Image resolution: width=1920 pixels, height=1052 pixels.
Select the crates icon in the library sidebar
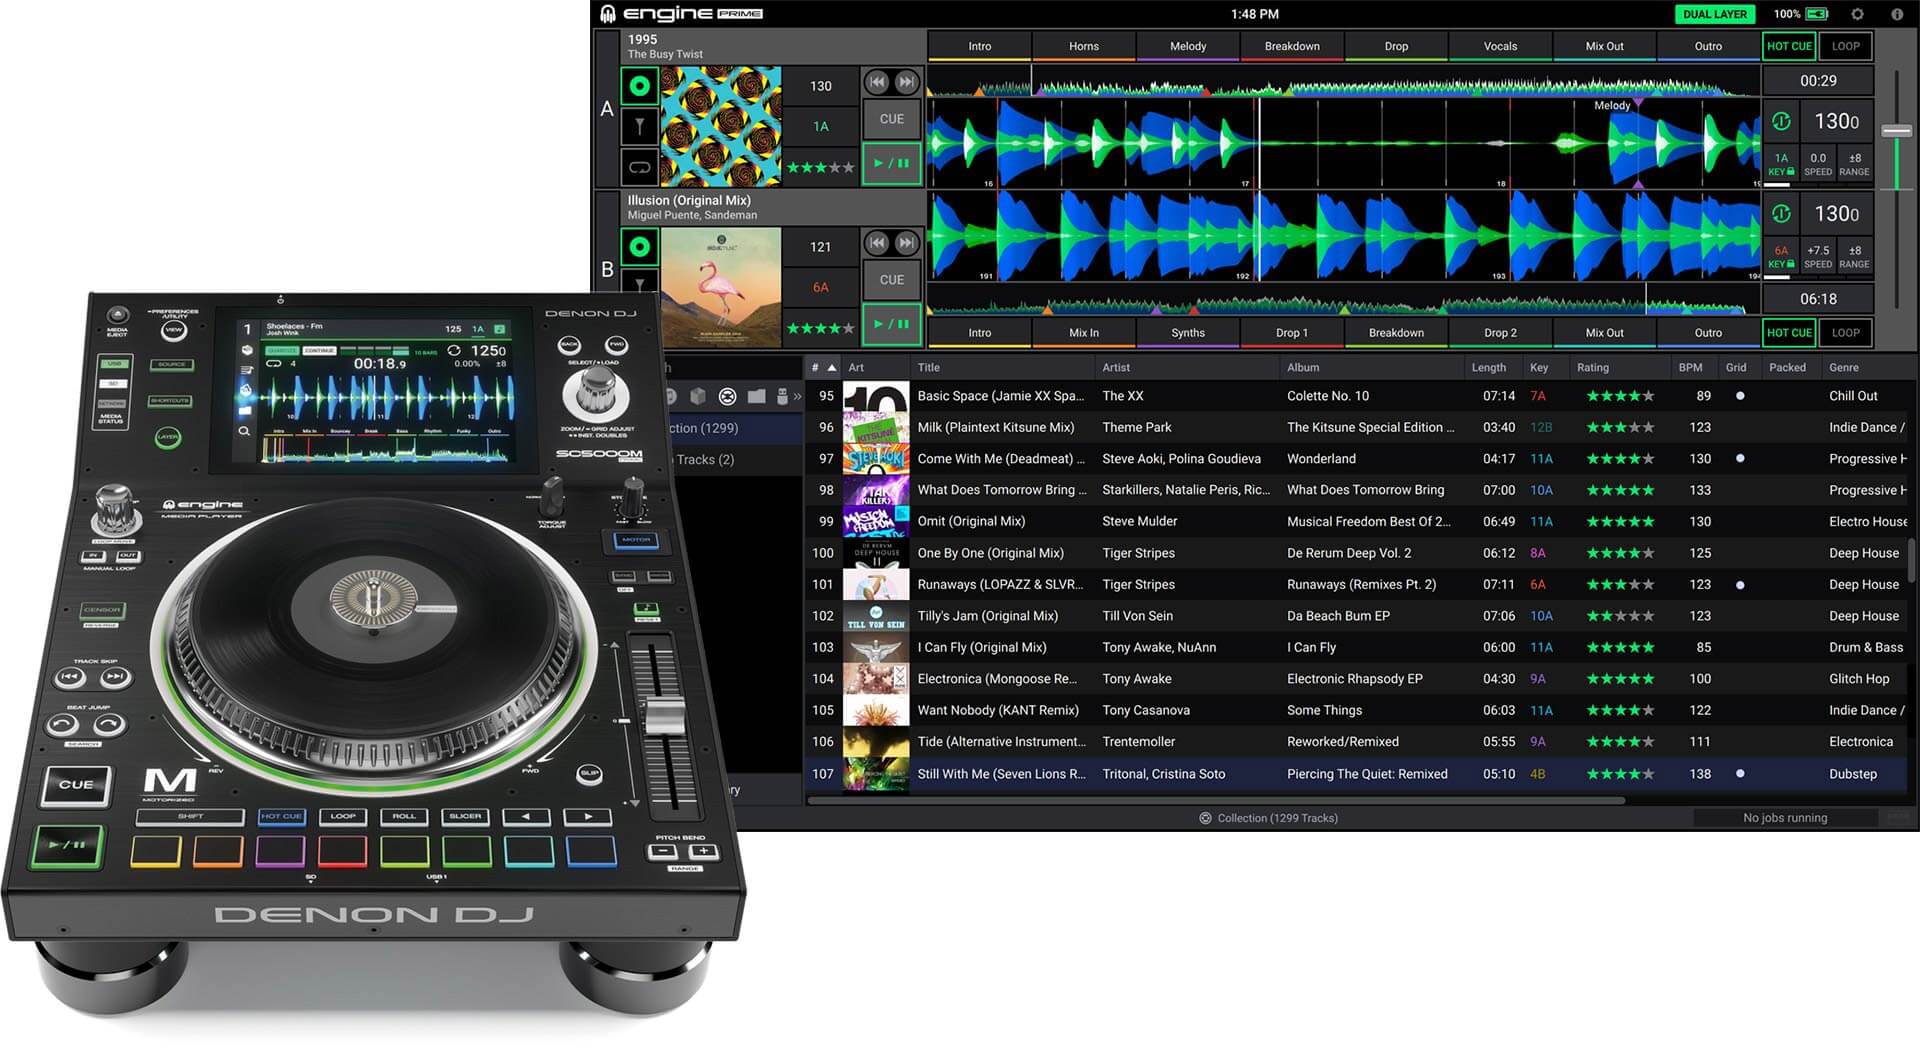(x=697, y=396)
